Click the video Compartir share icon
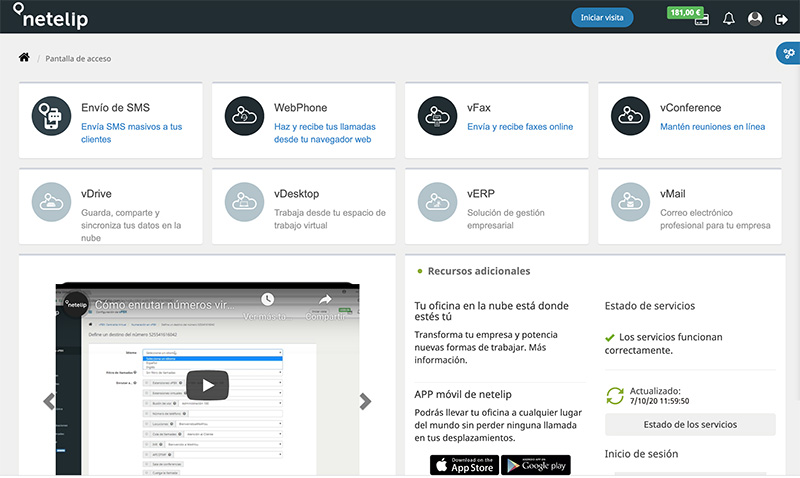 [325, 299]
